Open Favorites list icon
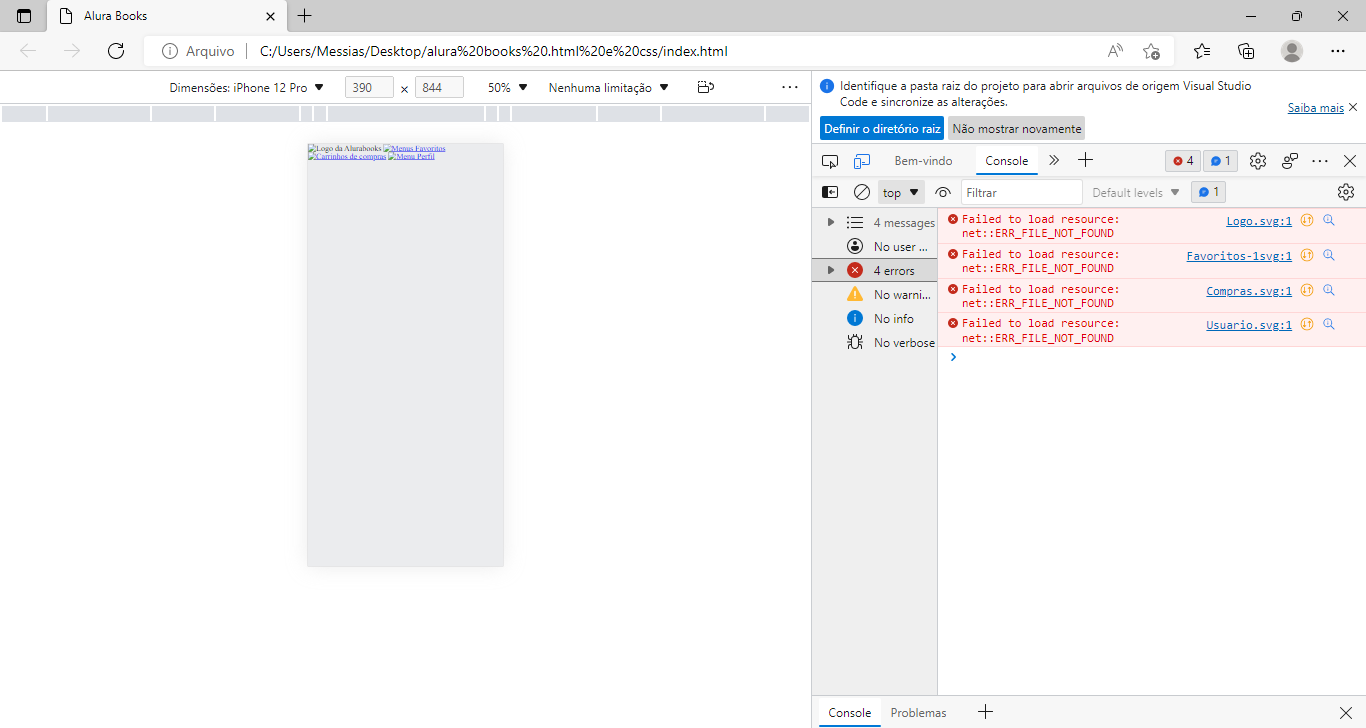The width and height of the screenshot is (1366, 728). pos(1202,51)
